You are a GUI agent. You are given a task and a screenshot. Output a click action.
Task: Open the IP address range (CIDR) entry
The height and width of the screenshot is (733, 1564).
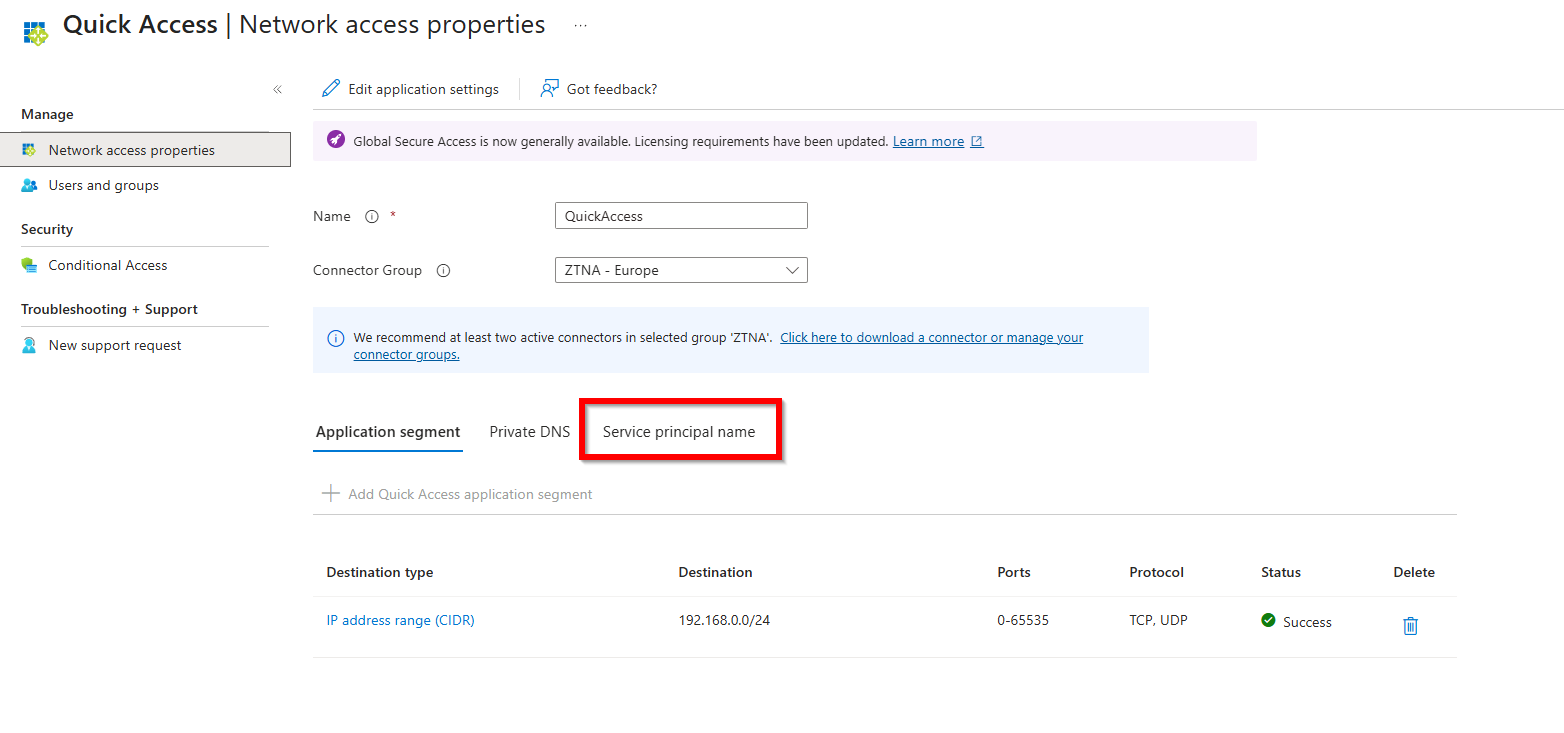(x=400, y=620)
